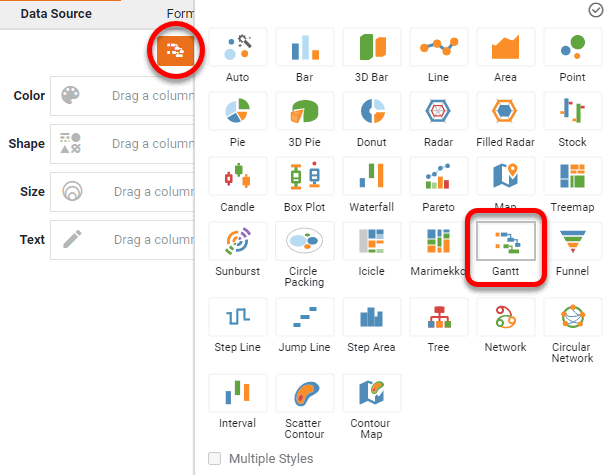Click the Shape binding field

click(x=122, y=144)
